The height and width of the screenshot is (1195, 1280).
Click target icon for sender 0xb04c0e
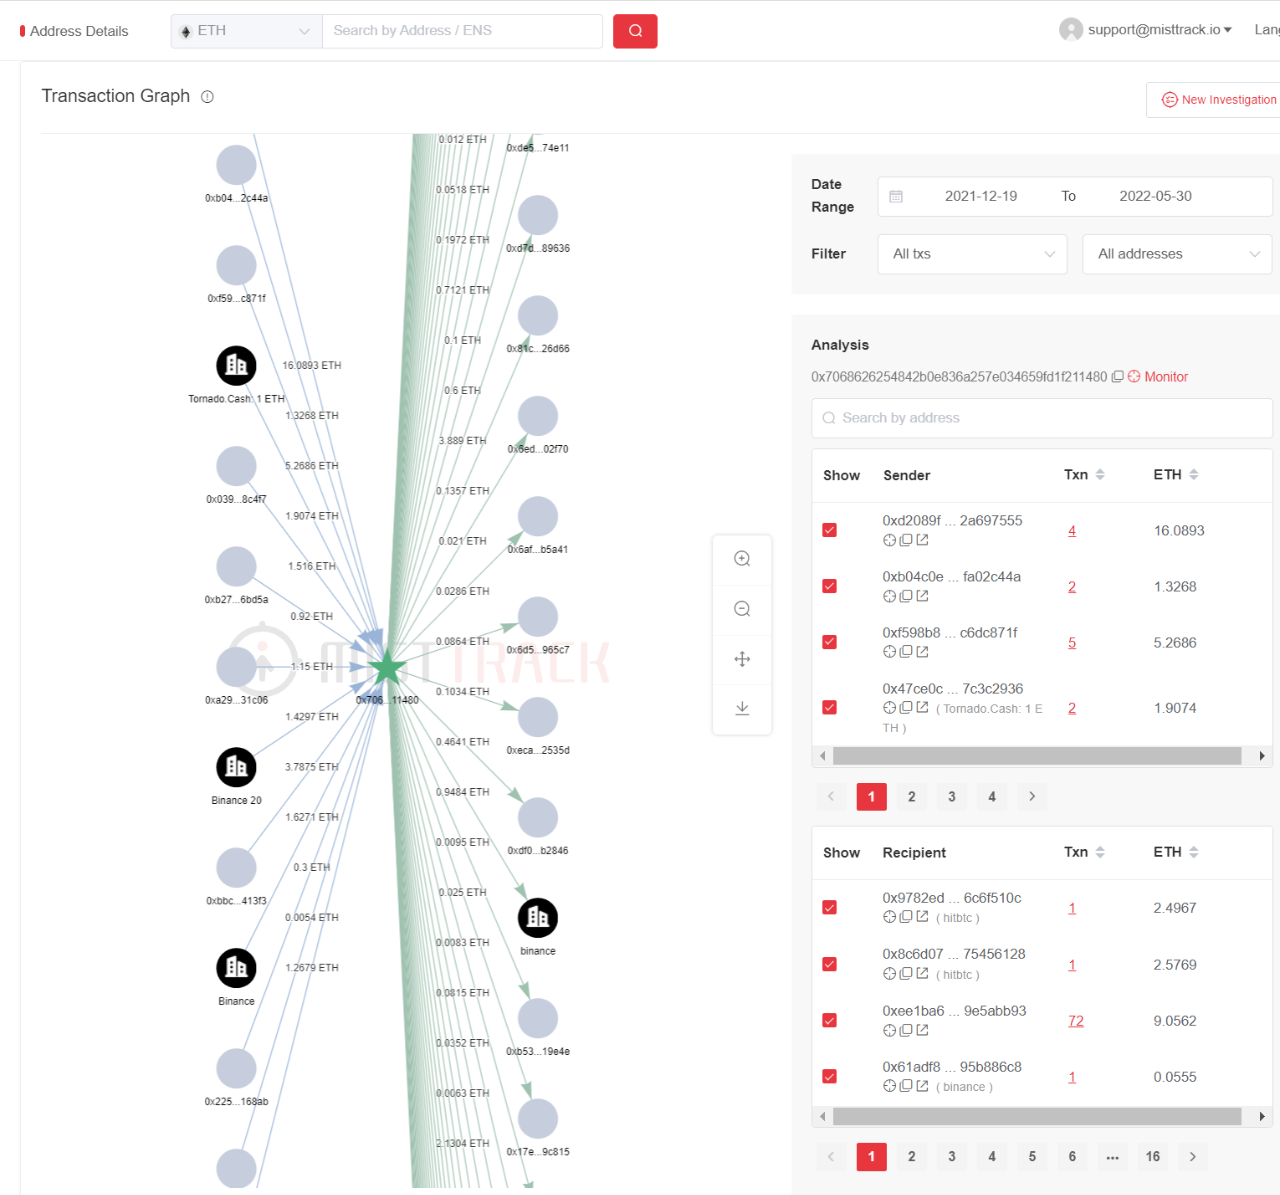pos(889,596)
